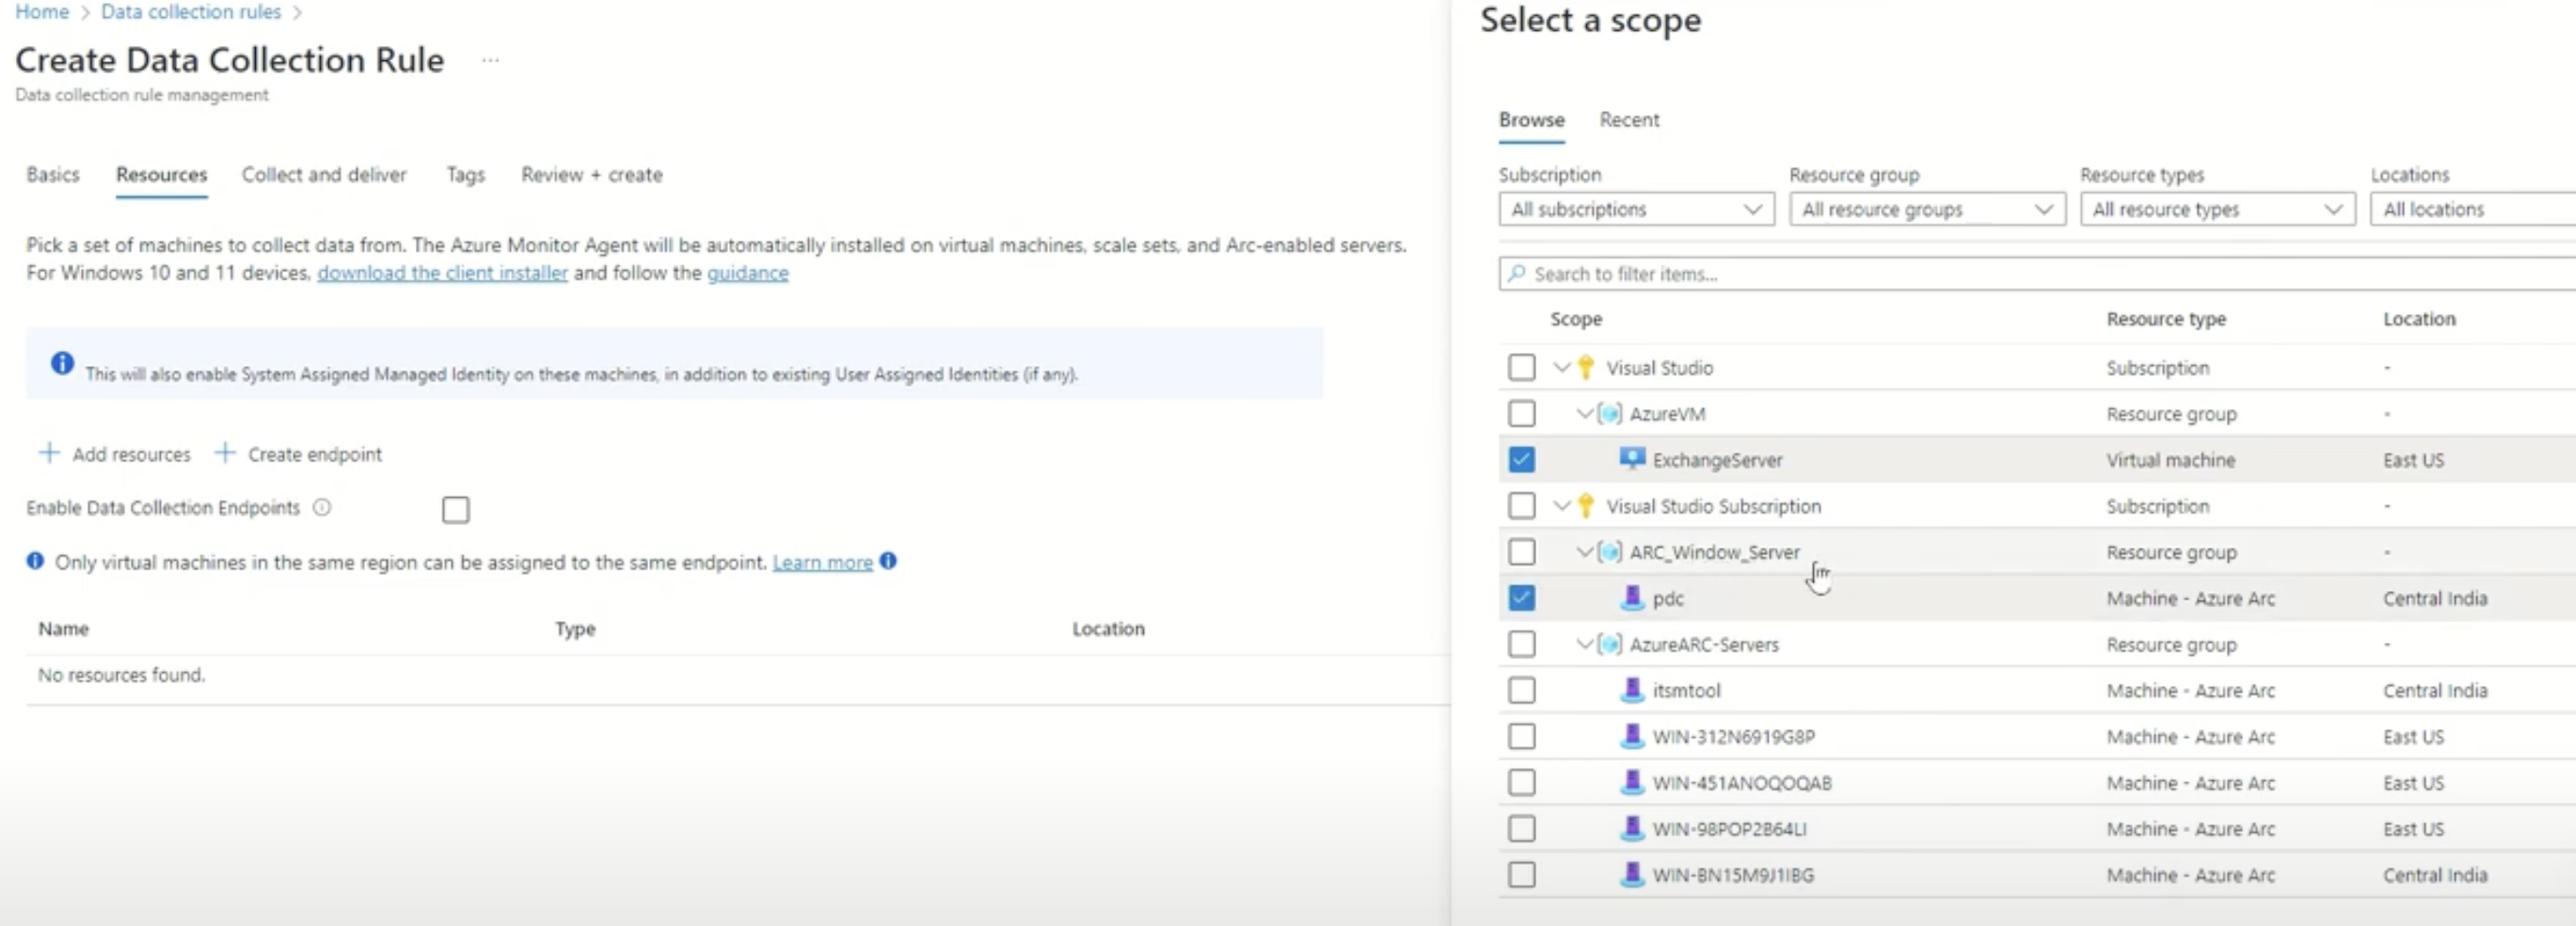Enable Data Collection Endpoints checkbox
Viewport: 2576px width, 926px height.
(455, 509)
